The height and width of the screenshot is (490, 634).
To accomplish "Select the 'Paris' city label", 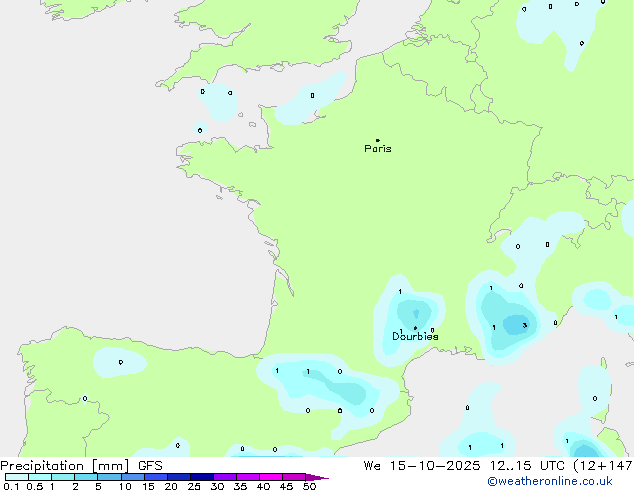I will tap(378, 149).
